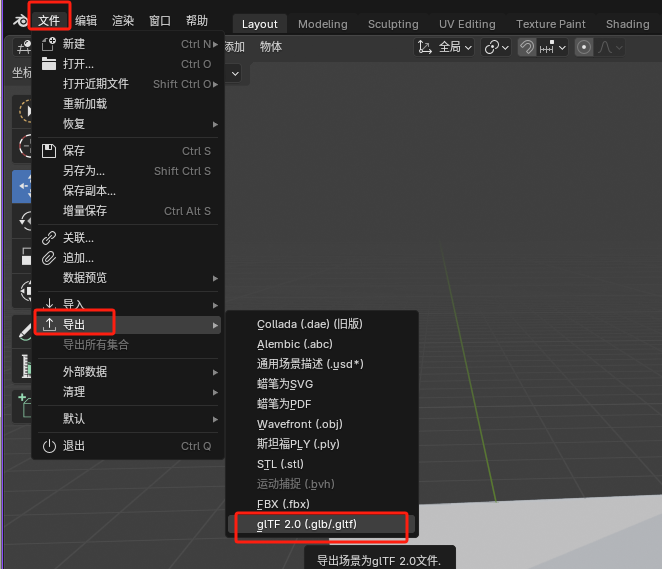Open the pivot point dropdown
Image resolution: width=662 pixels, height=569 pixels.
point(496,47)
